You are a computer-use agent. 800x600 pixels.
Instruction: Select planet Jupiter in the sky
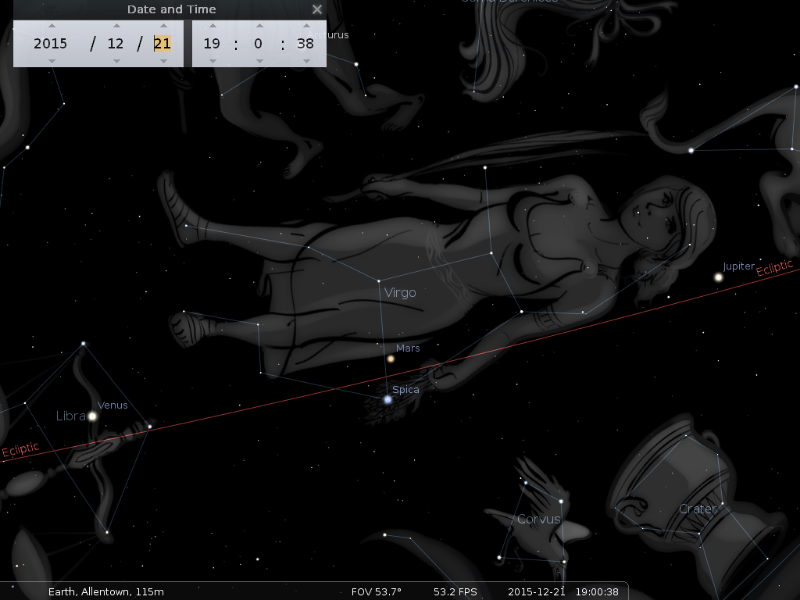tap(718, 277)
